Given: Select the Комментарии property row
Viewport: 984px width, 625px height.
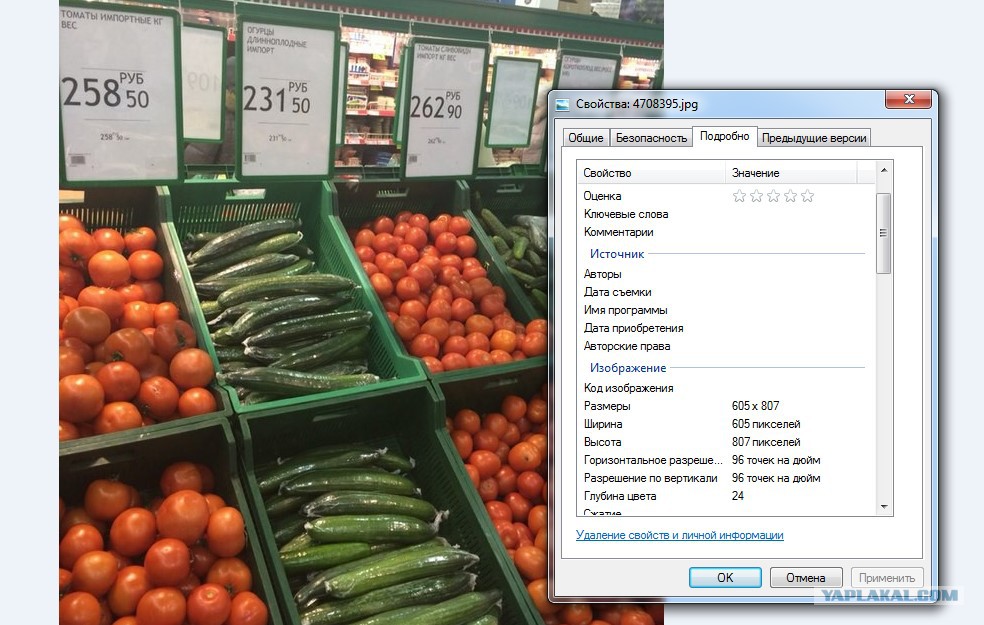Looking at the screenshot, I should tap(726, 232).
